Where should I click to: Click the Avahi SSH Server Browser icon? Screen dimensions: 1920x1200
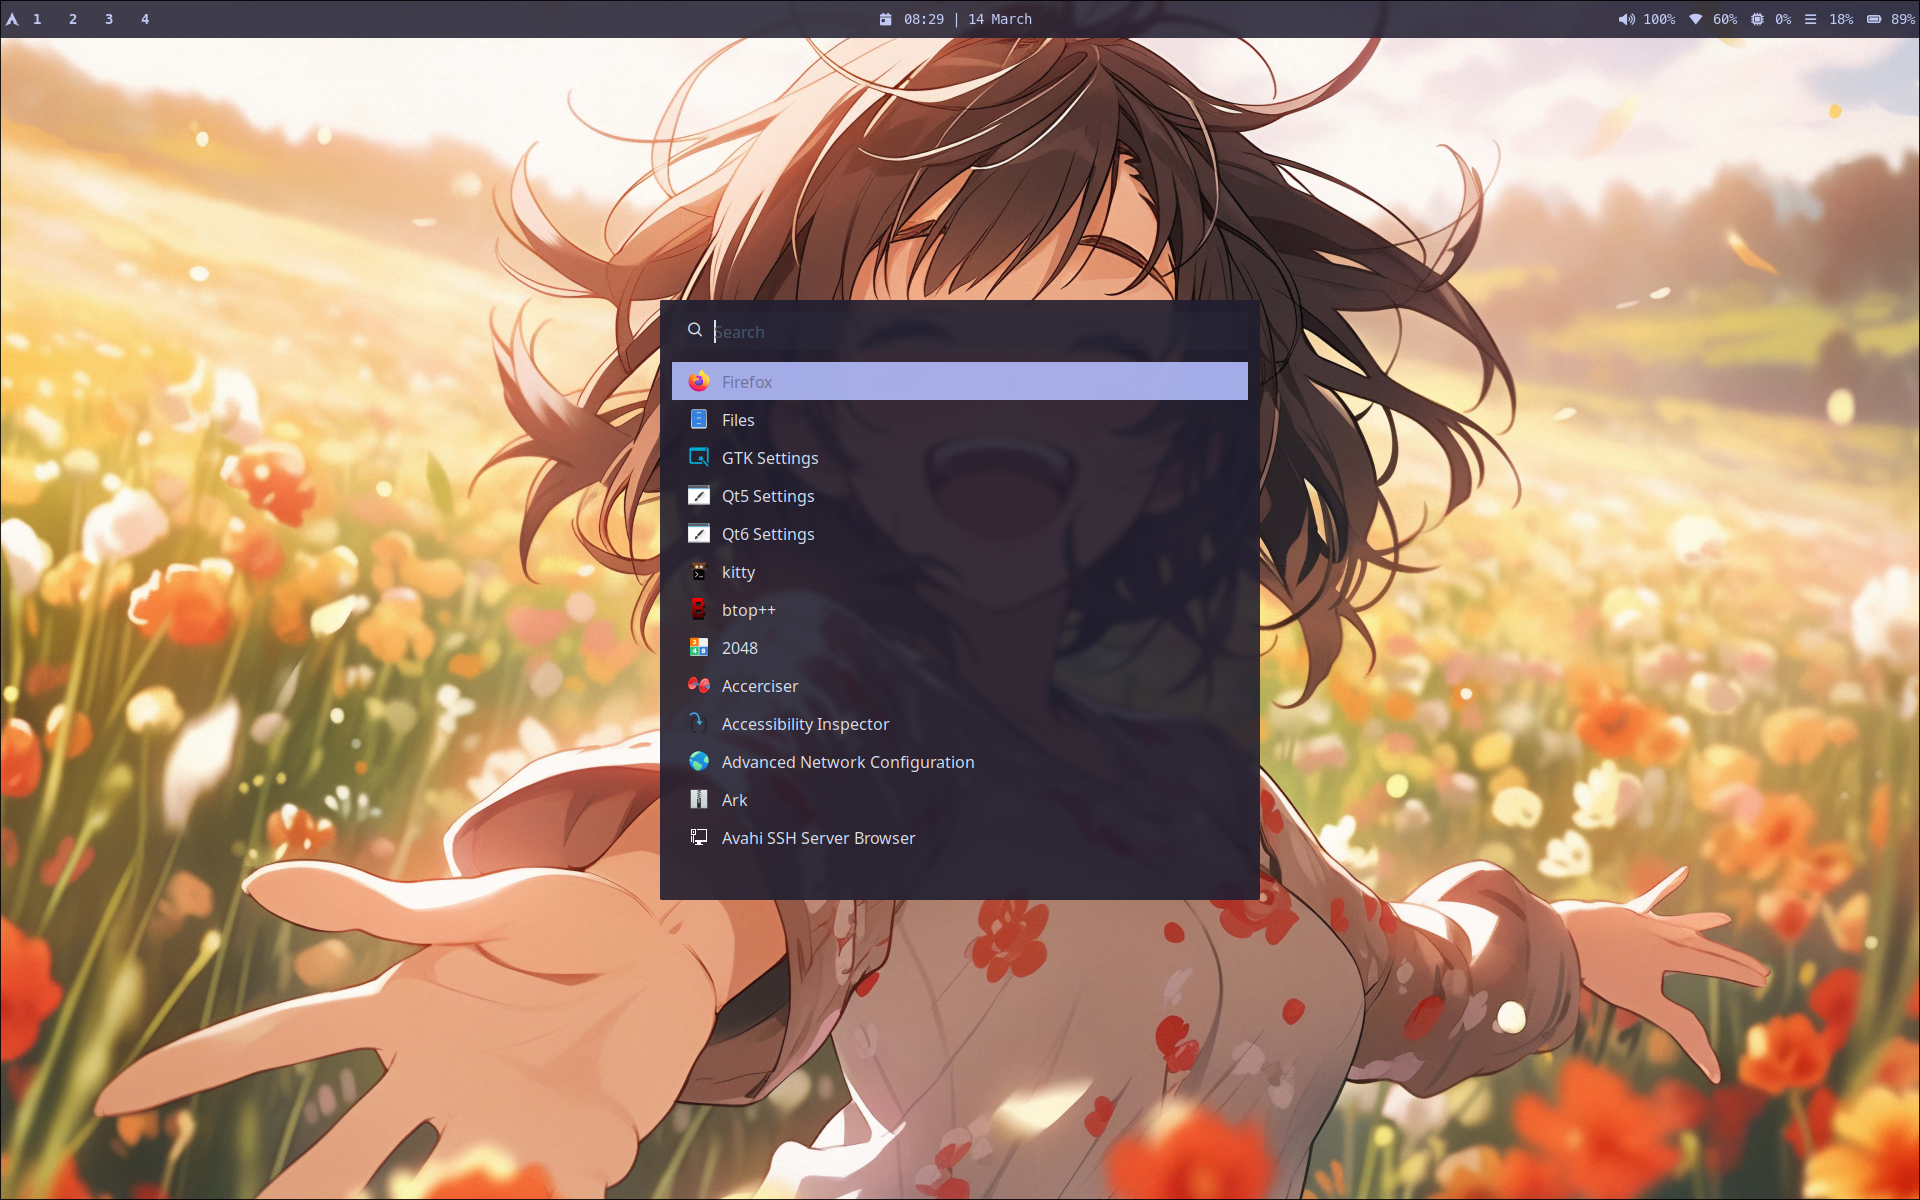pos(699,837)
